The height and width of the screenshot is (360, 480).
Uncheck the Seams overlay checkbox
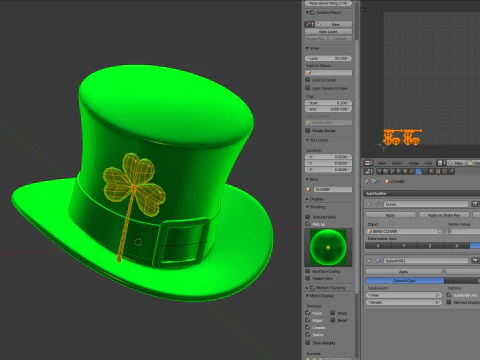coord(308,334)
